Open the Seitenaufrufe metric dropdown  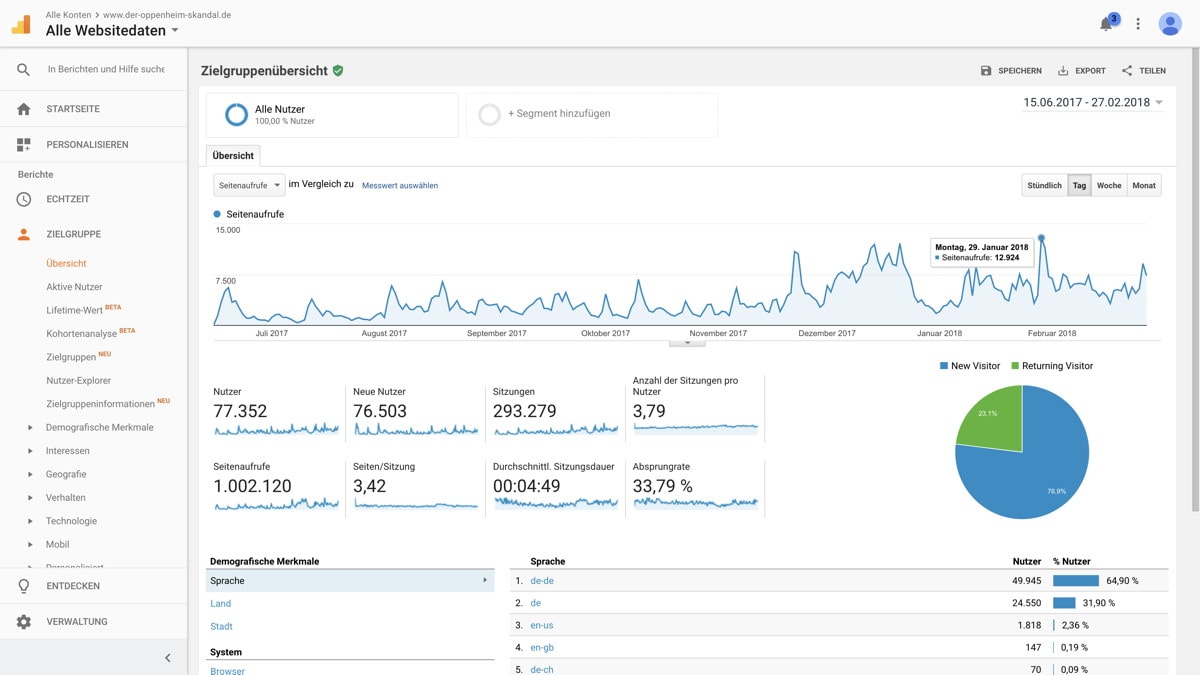(249, 185)
